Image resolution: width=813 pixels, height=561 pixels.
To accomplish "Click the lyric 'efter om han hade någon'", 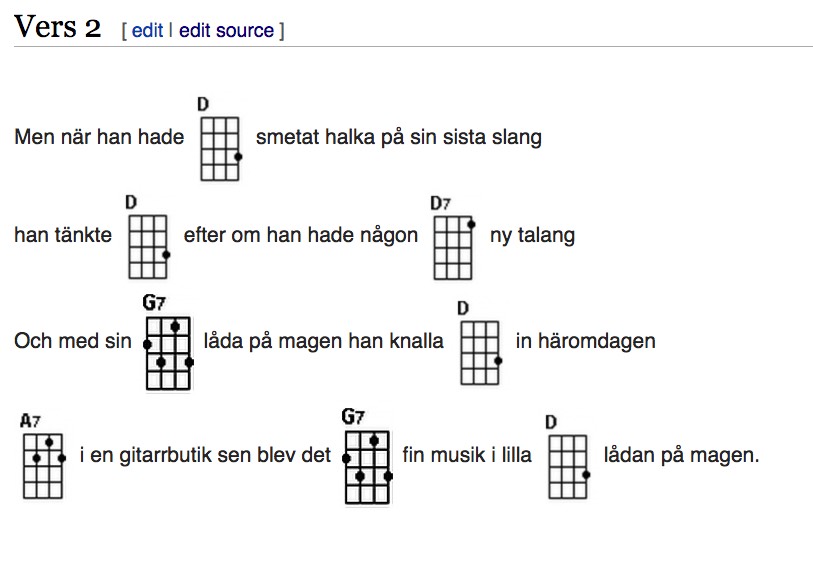I will 301,235.
